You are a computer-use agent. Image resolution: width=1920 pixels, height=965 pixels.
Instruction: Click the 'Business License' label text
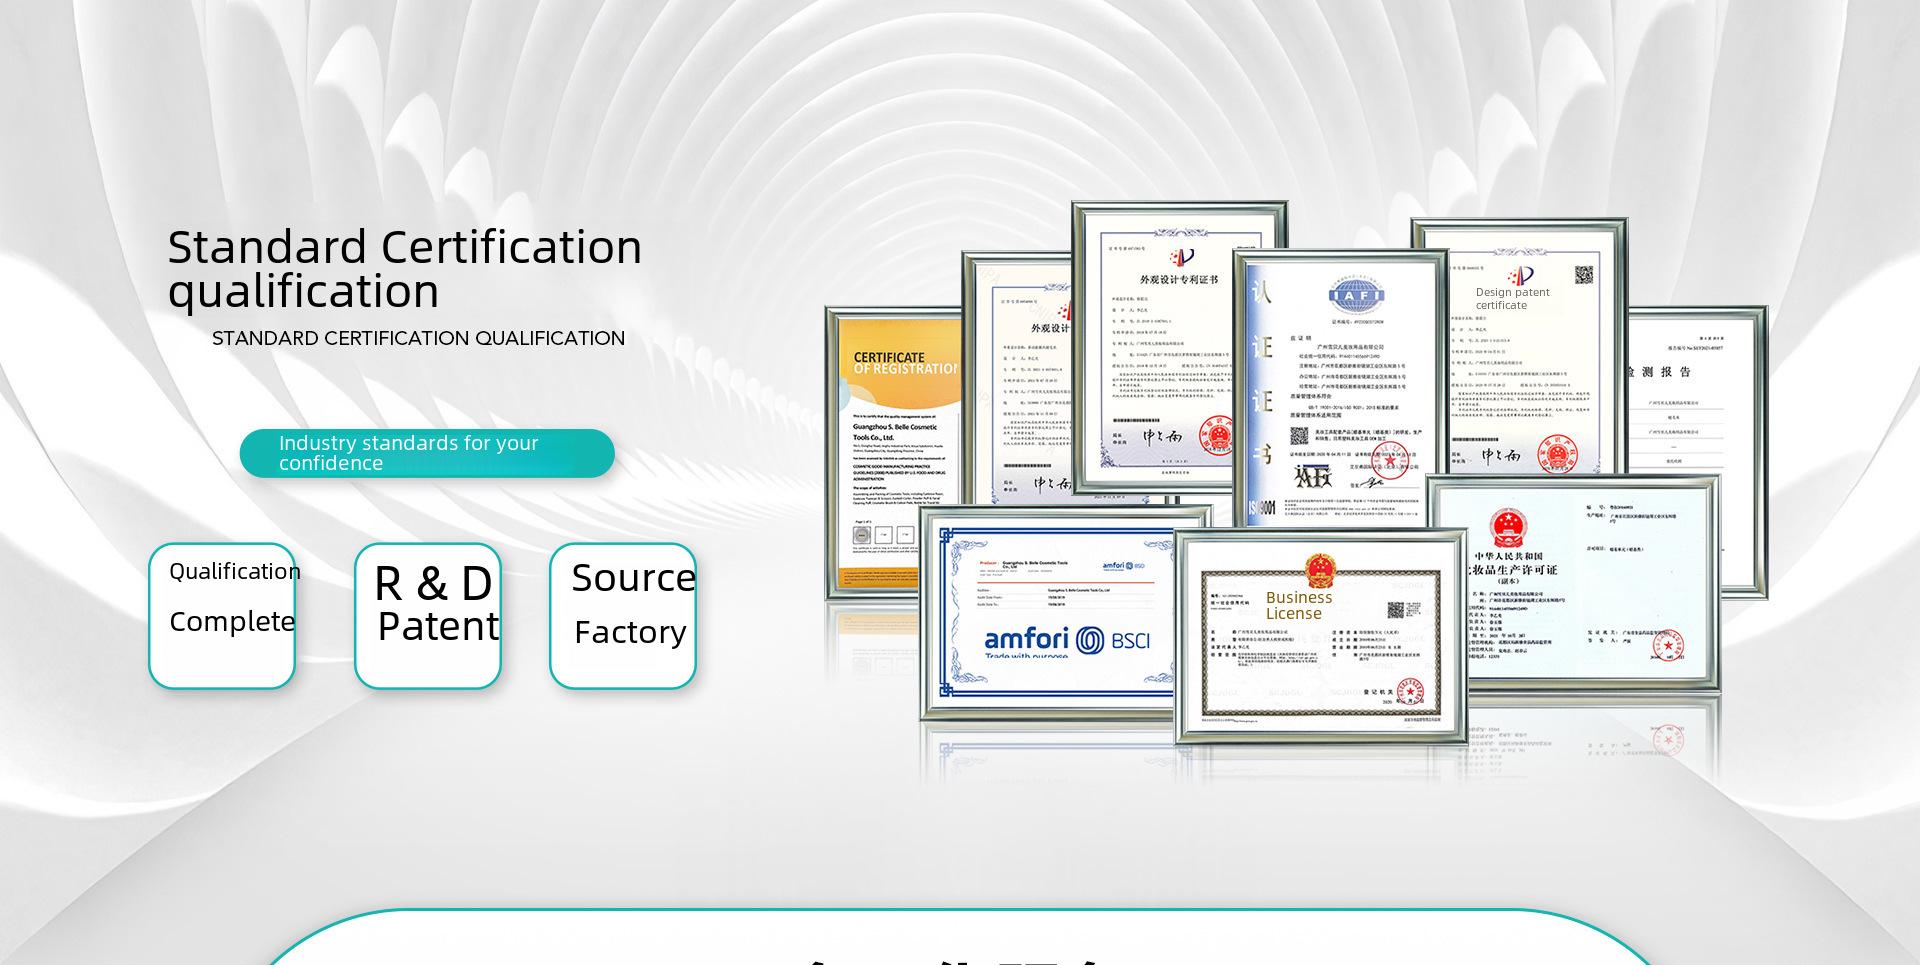tap(1298, 605)
